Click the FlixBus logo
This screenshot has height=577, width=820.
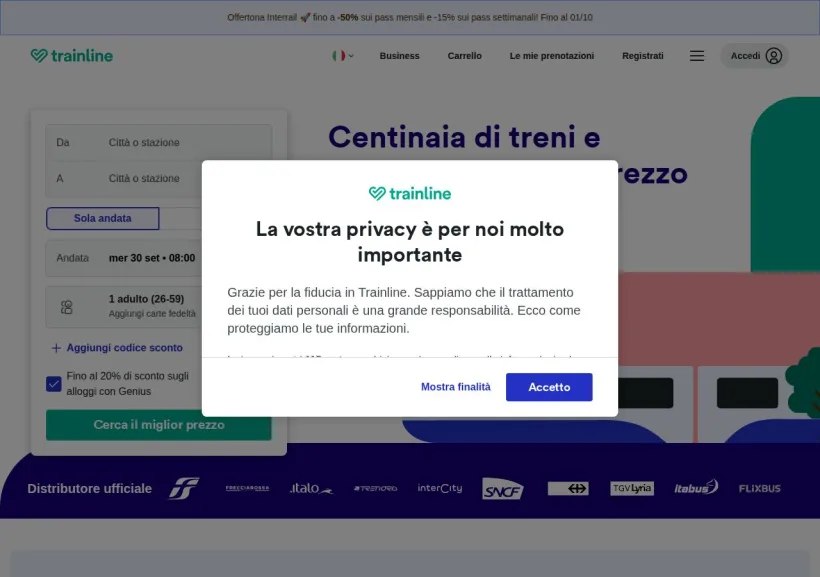tap(759, 488)
